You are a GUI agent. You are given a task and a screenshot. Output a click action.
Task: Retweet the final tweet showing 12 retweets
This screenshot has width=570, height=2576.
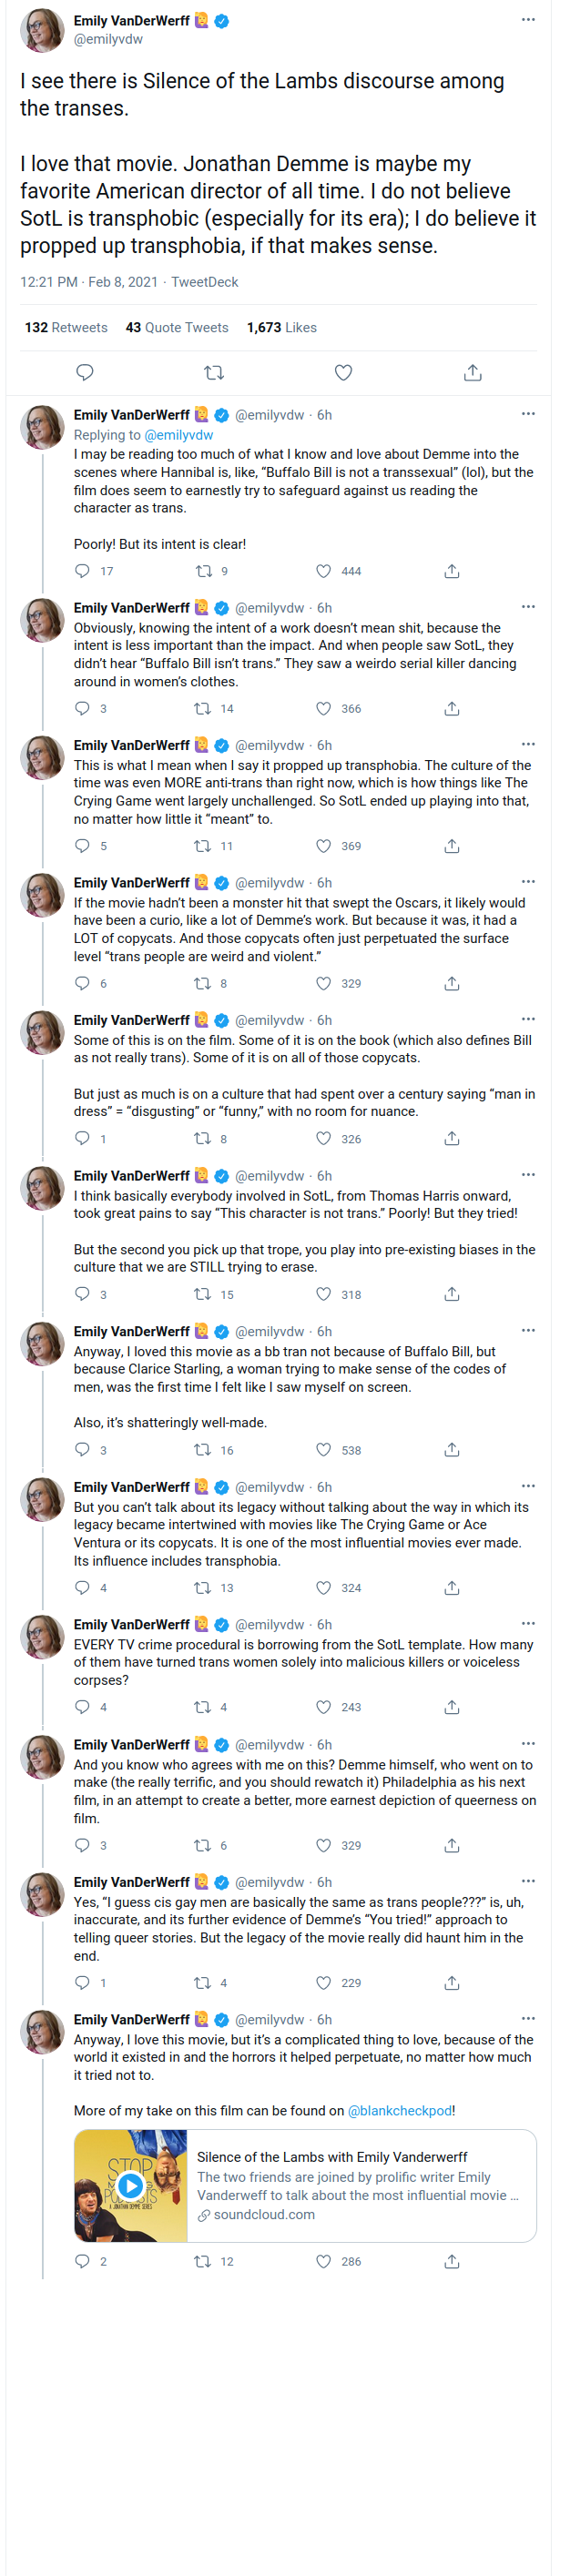[x=202, y=2260]
